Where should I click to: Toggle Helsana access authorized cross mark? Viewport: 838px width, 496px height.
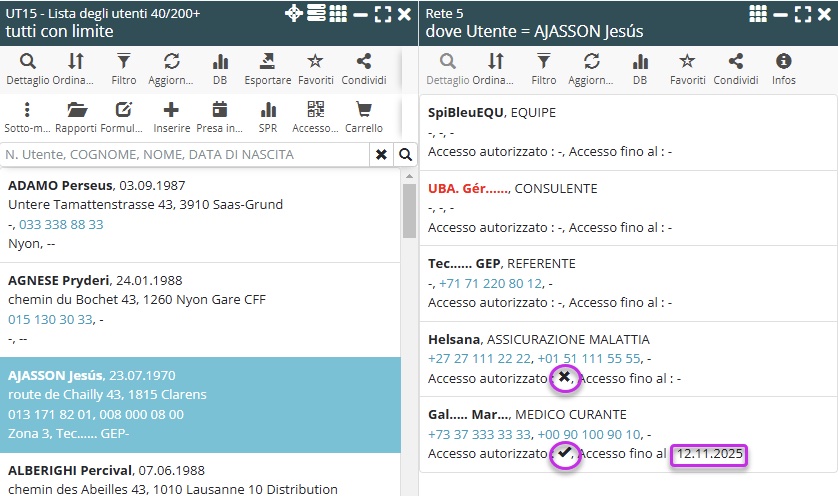point(564,378)
